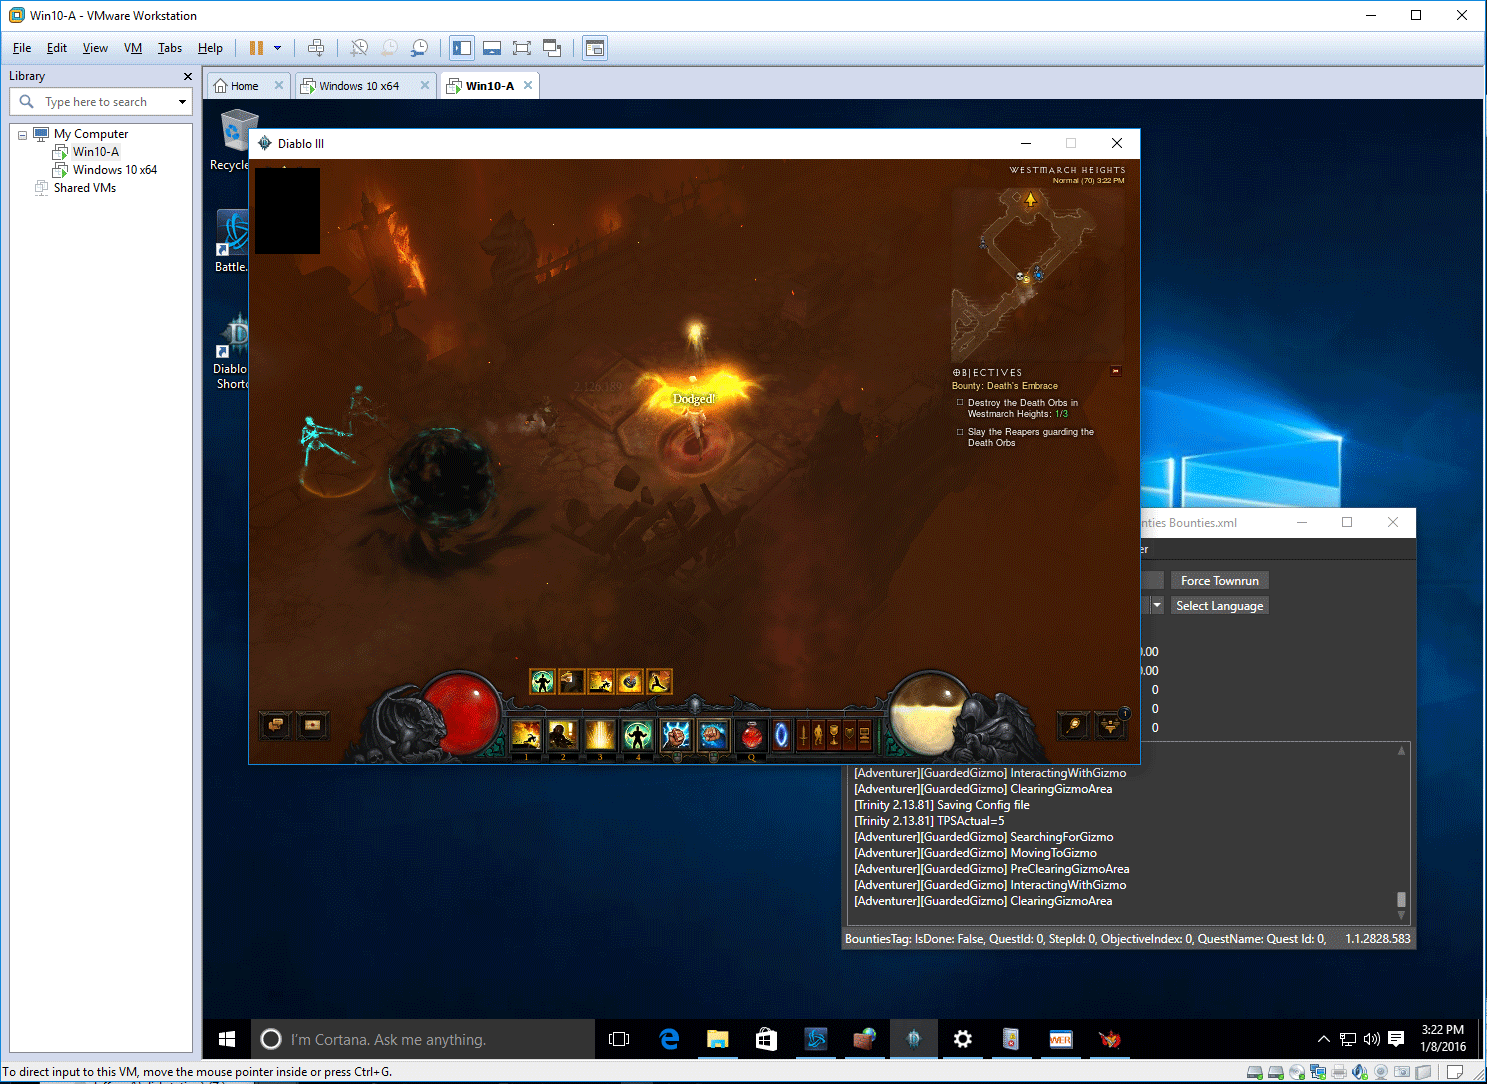Open the Edit menu

pos(57,48)
